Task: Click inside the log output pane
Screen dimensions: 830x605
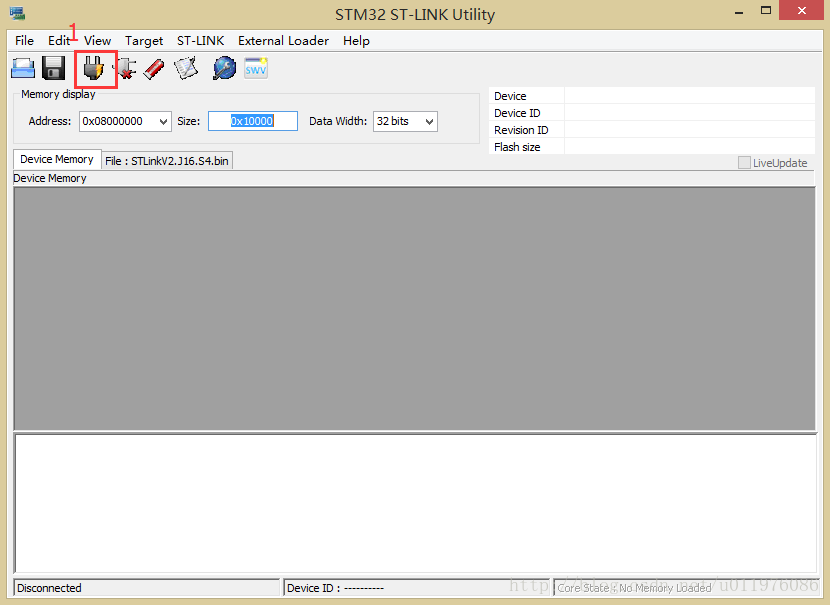Action: click(x=416, y=503)
